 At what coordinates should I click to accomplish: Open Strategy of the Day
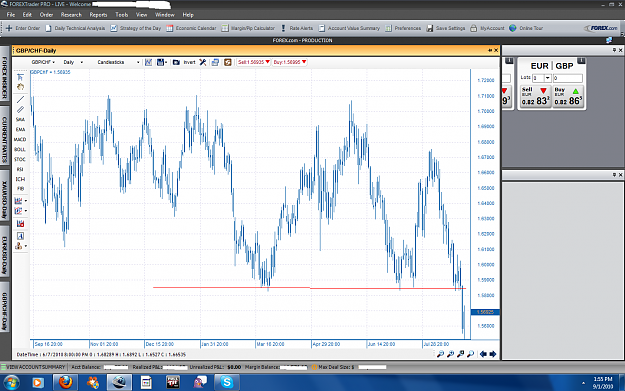click(136, 28)
